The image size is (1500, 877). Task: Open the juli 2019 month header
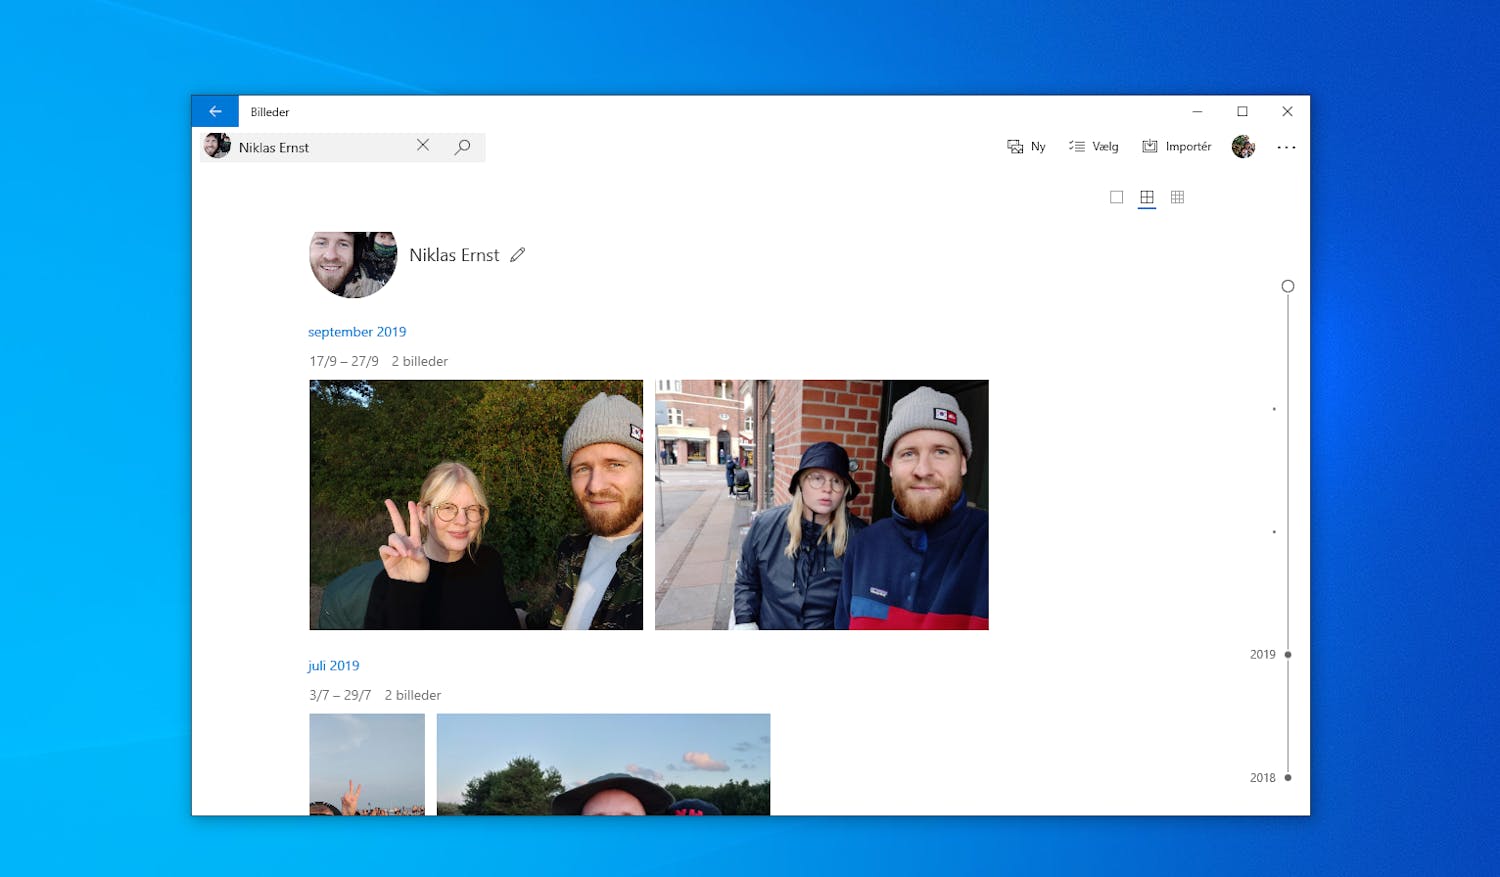point(334,665)
